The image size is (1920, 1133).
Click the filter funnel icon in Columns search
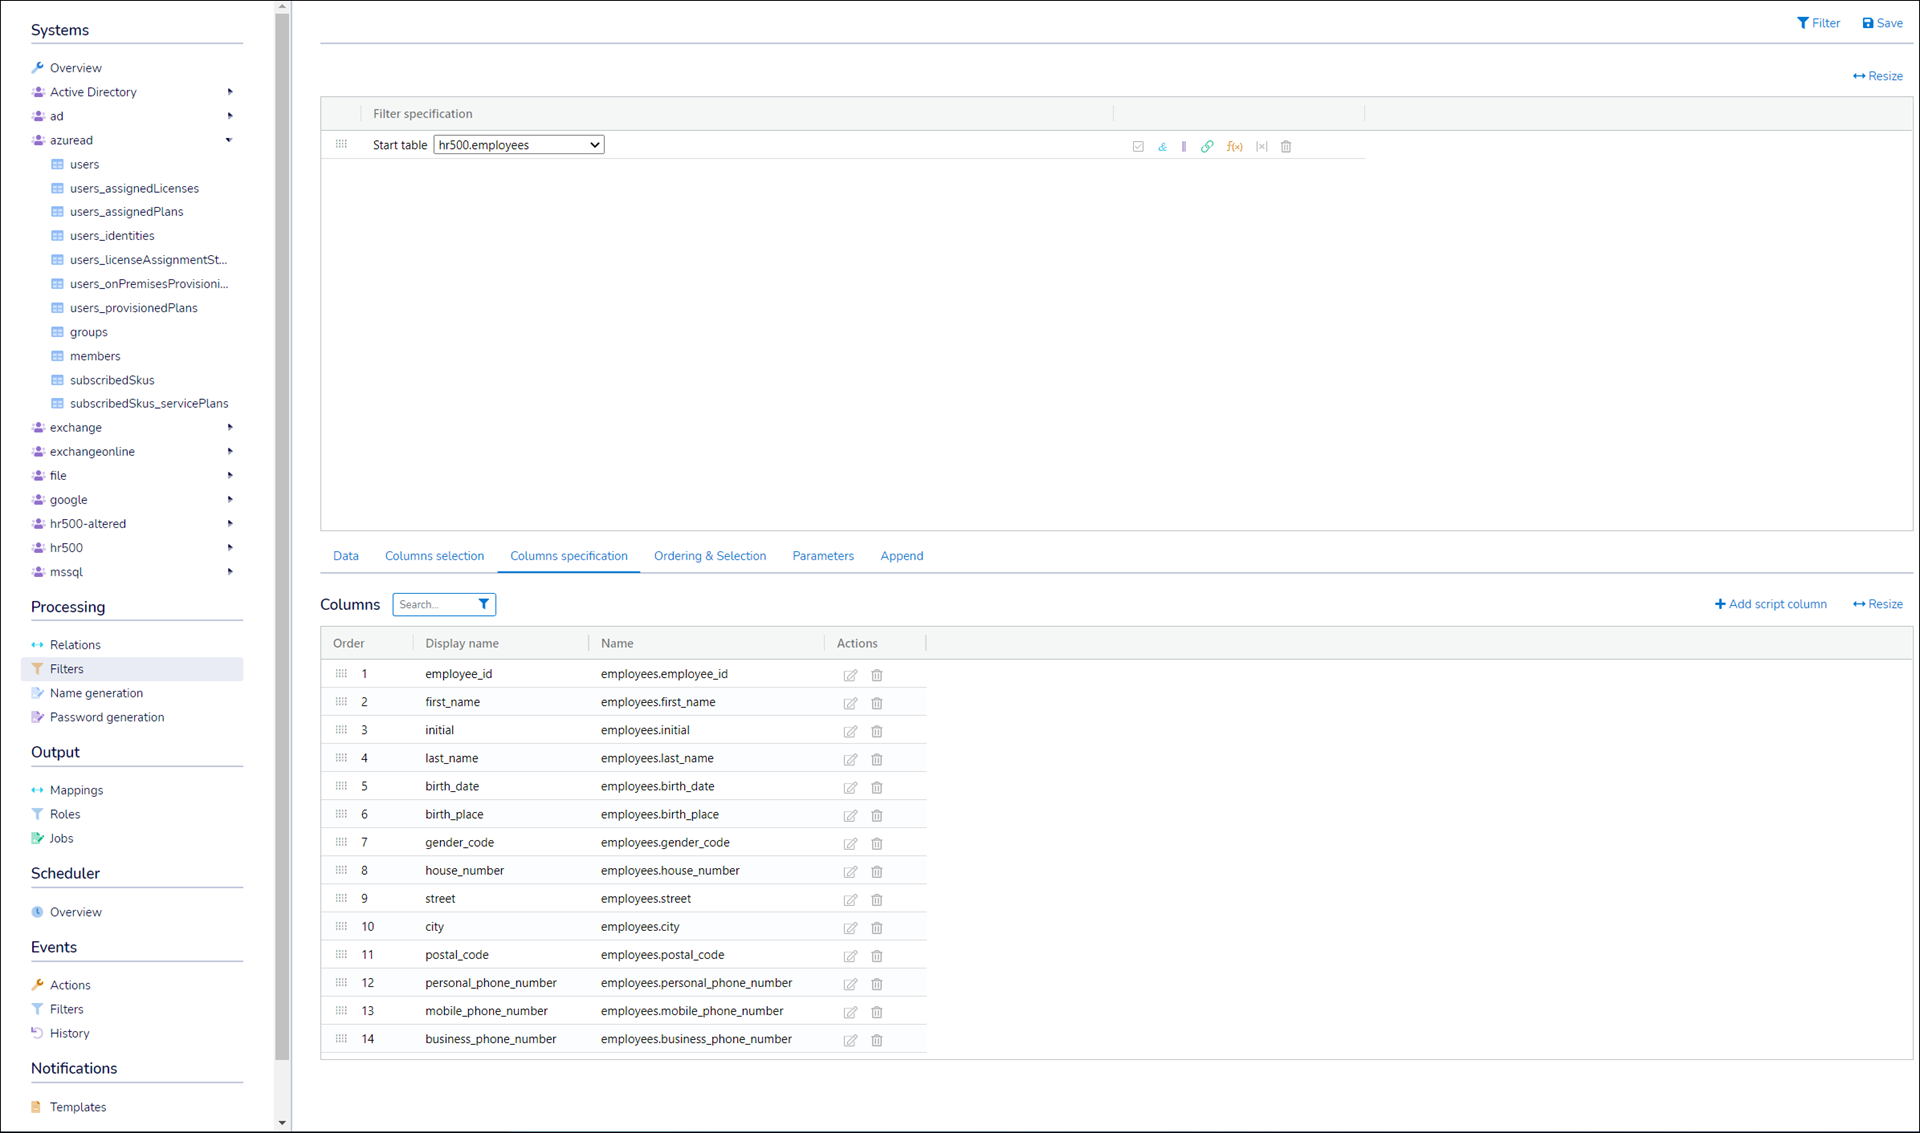484,604
